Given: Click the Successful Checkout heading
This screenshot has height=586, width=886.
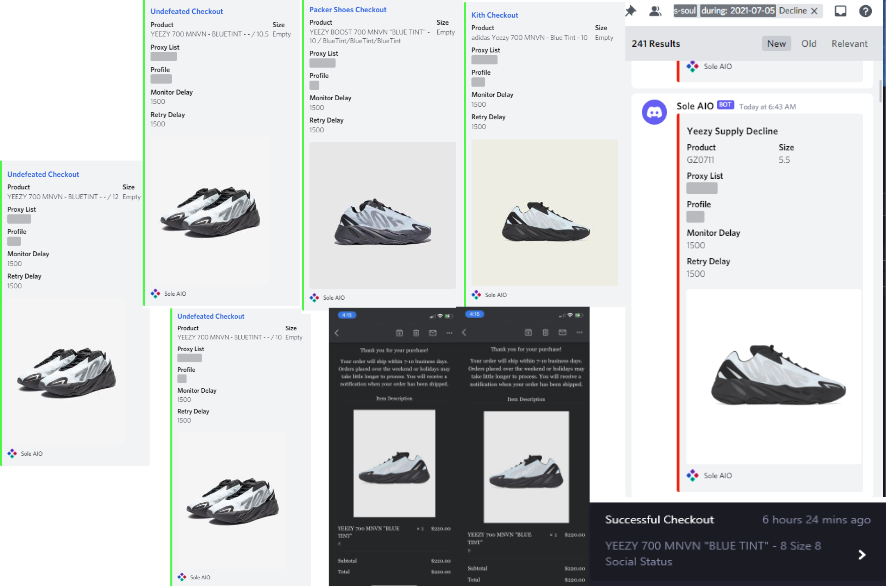Looking at the screenshot, I should coord(659,520).
